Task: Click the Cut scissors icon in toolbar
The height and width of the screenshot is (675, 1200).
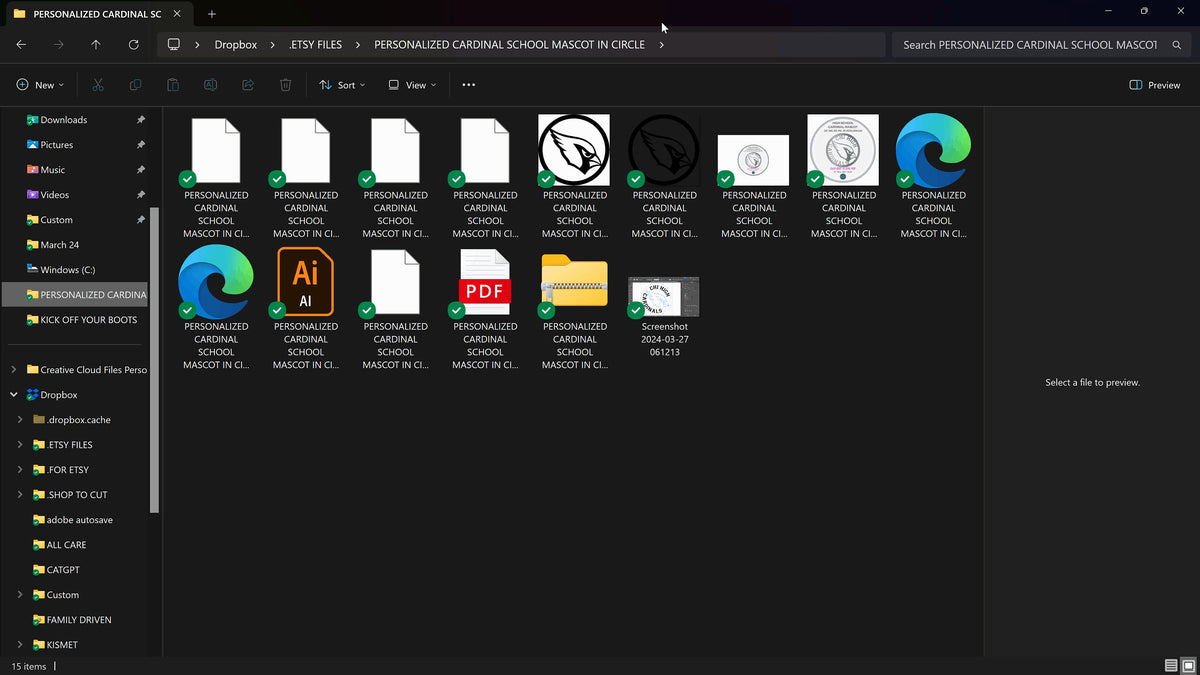Action: point(98,85)
